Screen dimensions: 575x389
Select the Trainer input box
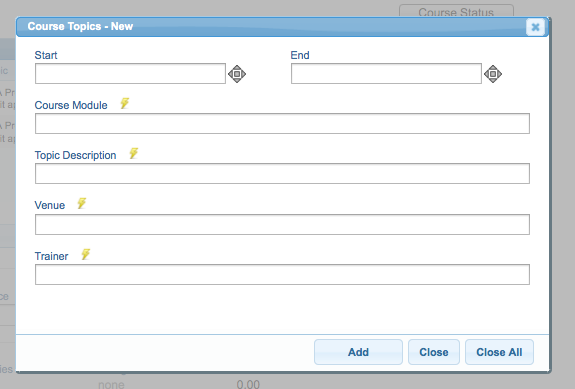pyautogui.click(x=282, y=274)
